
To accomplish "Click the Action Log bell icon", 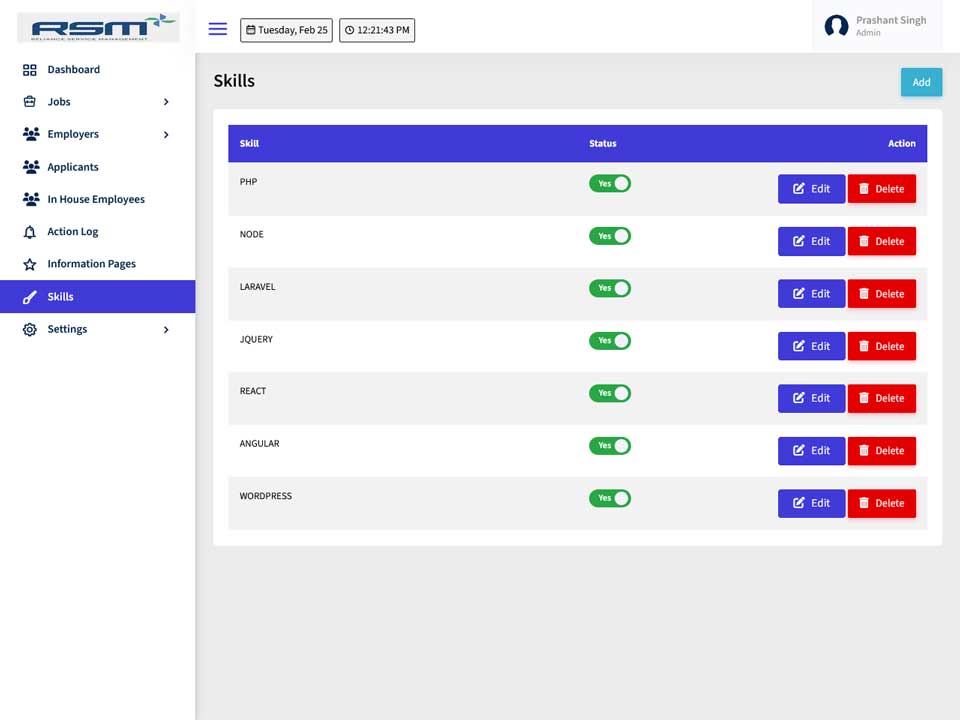I will point(29,232).
